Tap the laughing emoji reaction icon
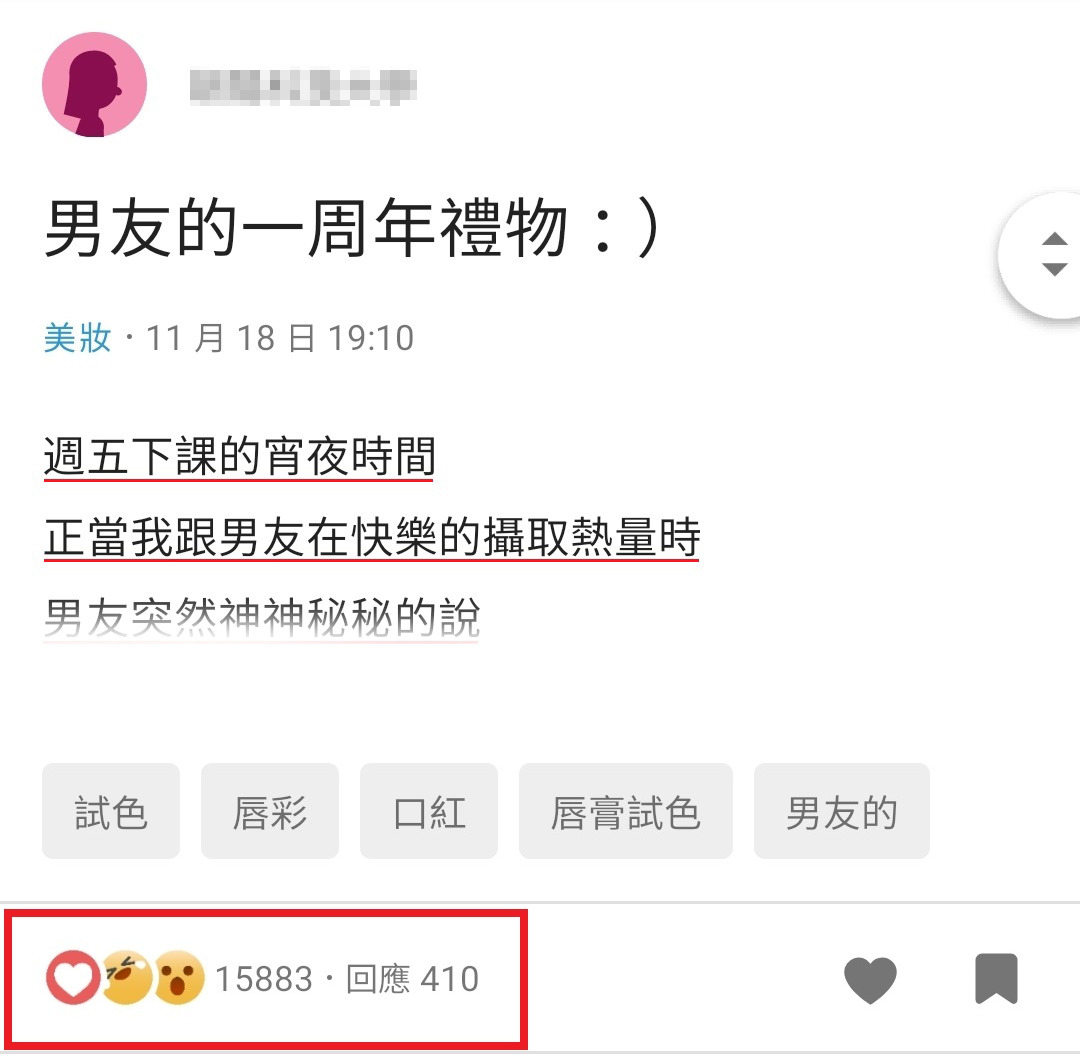Image resolution: width=1080 pixels, height=1054 pixels. pos(127,978)
